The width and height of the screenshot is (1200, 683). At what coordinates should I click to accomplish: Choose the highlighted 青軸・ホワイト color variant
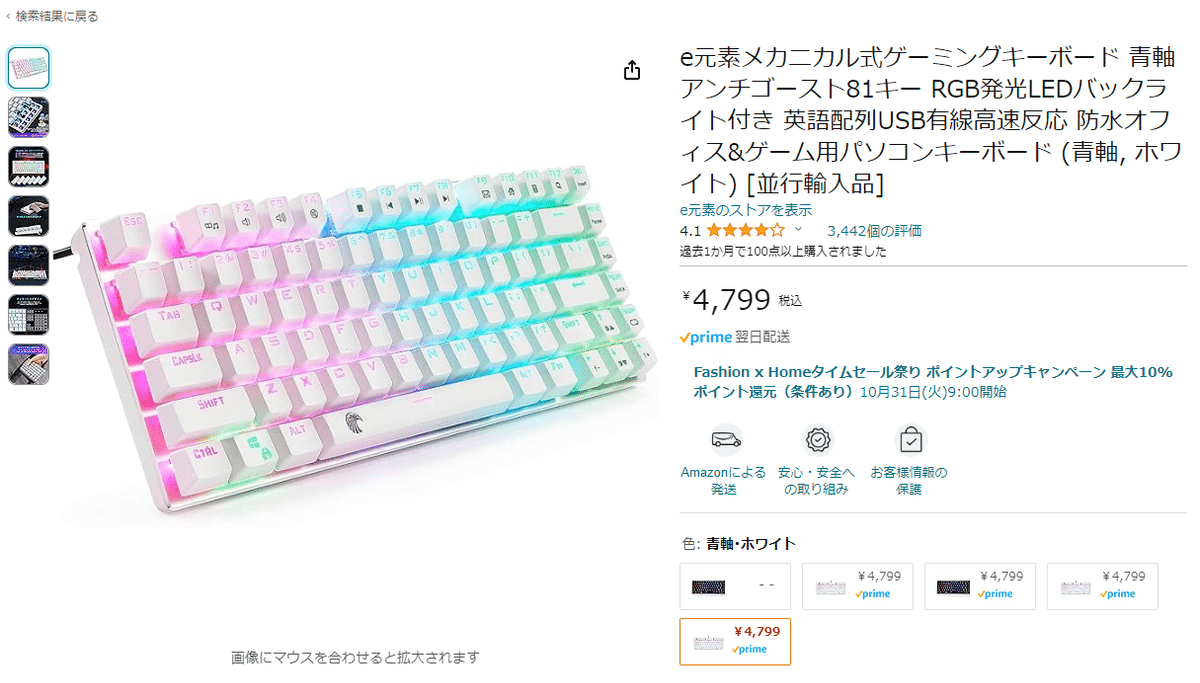click(735, 642)
